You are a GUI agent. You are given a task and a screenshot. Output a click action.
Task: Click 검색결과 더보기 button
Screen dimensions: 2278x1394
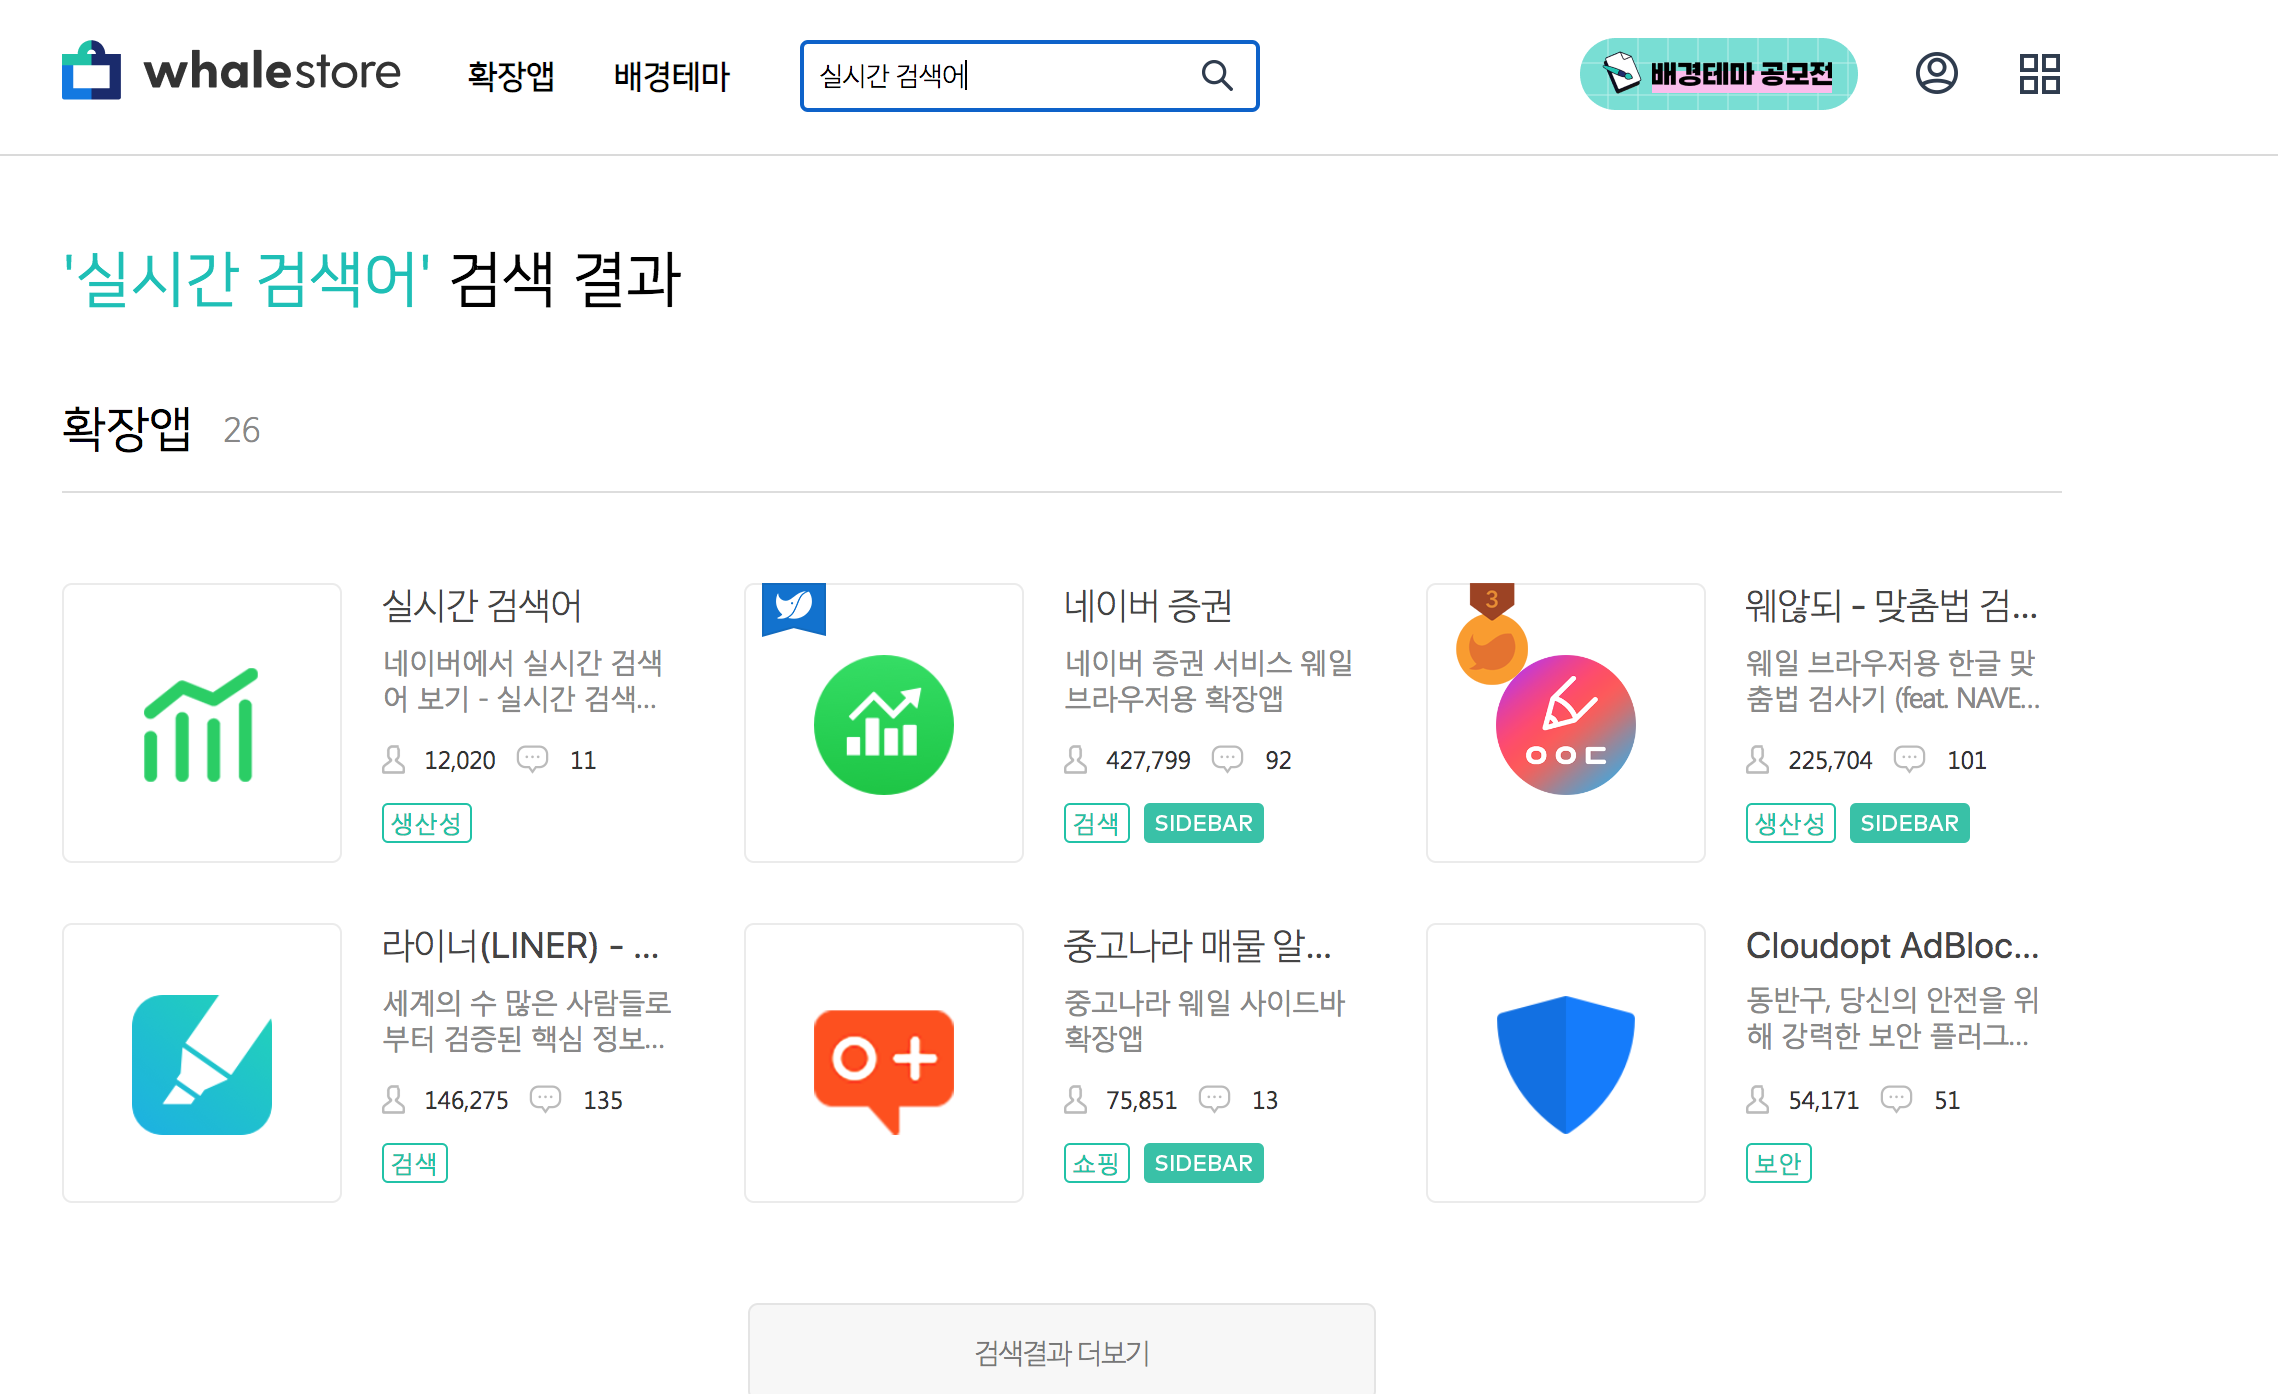(1062, 1349)
